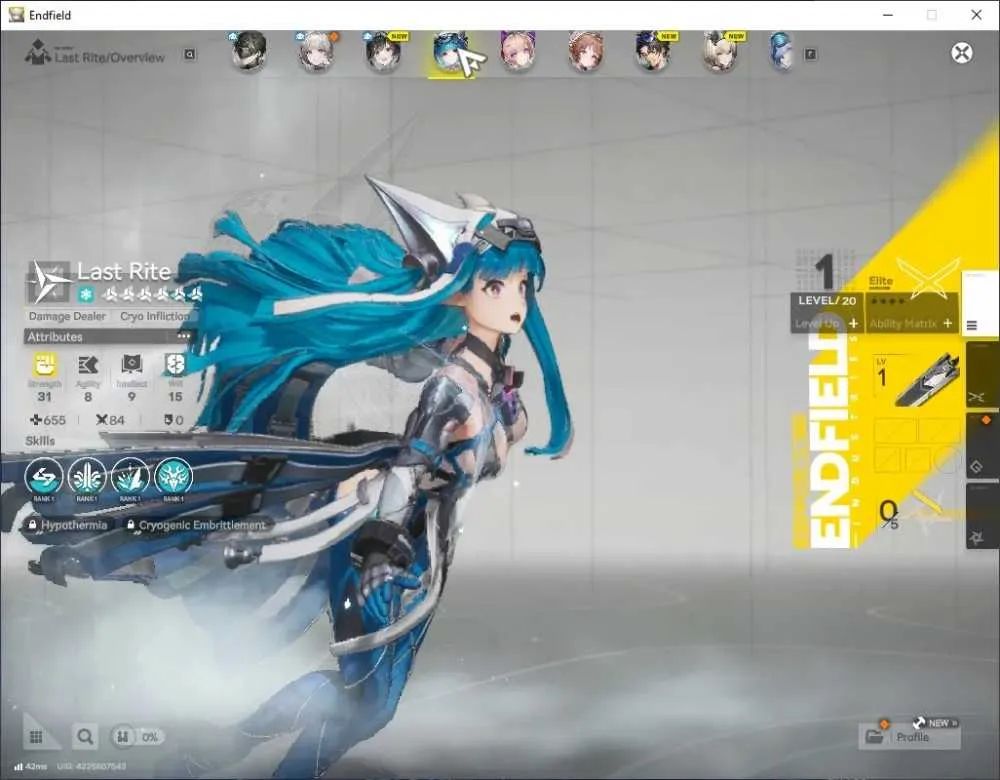Select the dark-haired masked operator portrait
The image size is (1000, 780).
(249, 51)
